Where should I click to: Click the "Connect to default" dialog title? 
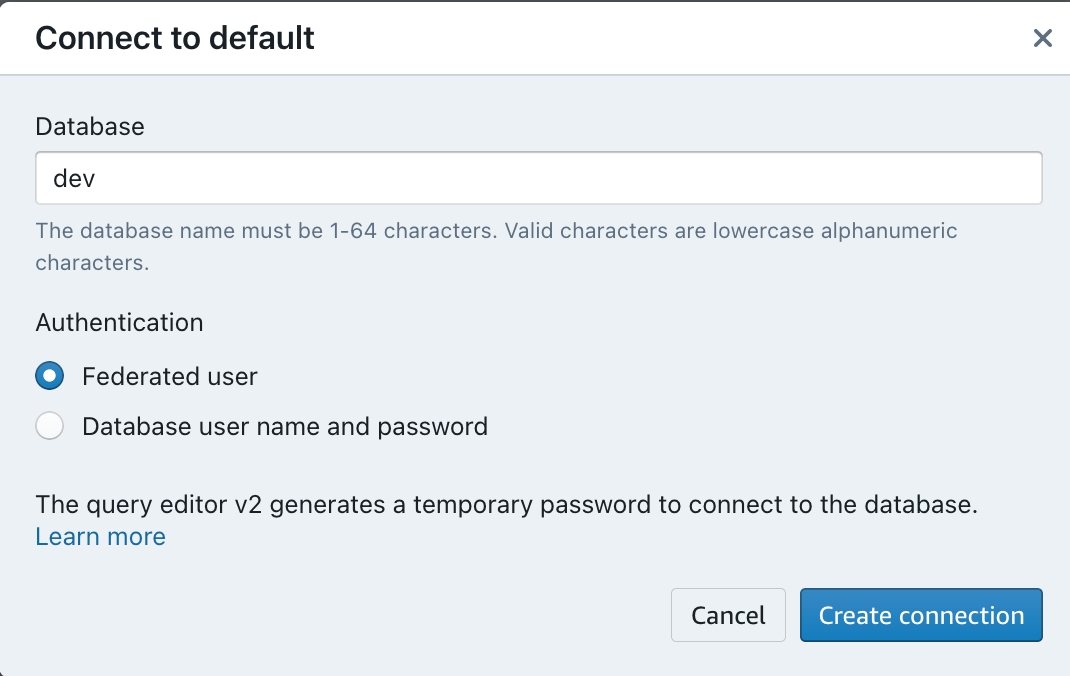coord(175,38)
